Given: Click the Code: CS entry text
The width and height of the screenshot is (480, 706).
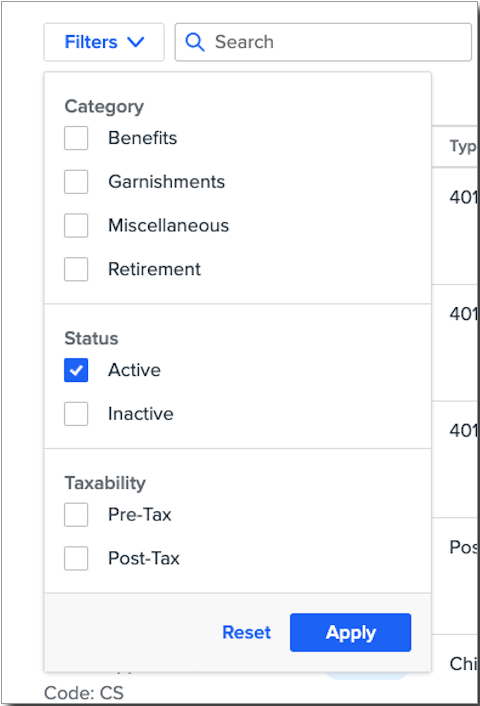Looking at the screenshot, I should point(84,693).
